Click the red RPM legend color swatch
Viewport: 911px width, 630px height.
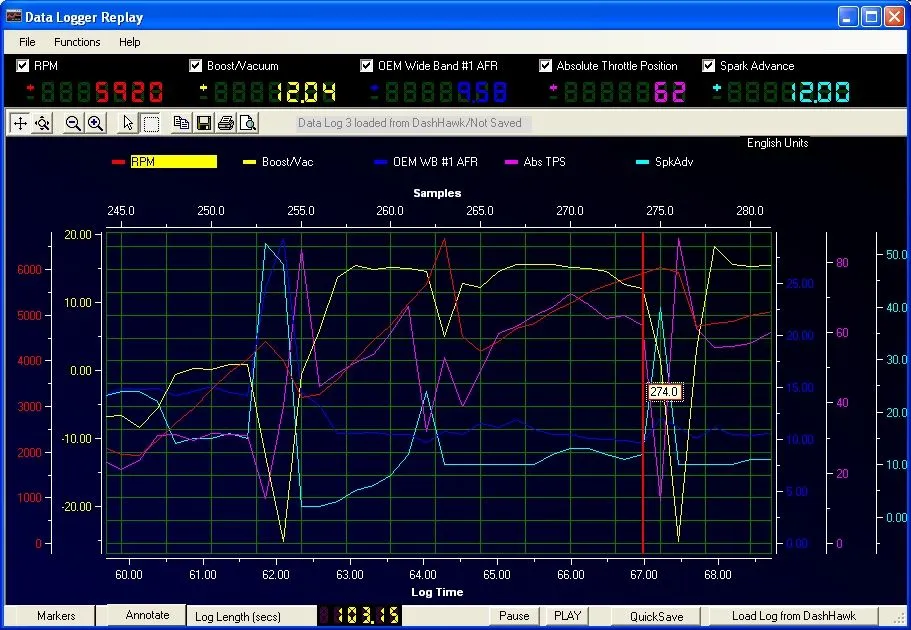point(118,162)
